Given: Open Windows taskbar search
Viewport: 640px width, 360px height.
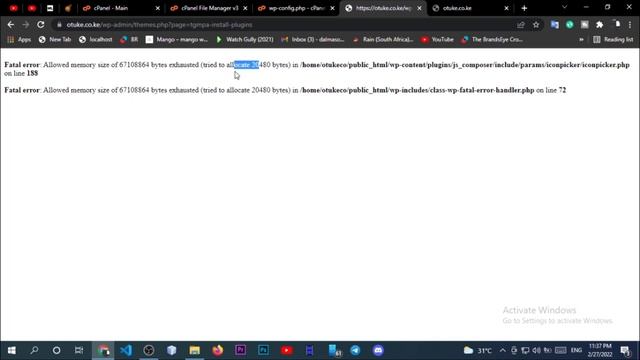Looking at the screenshot, I should [34, 350].
